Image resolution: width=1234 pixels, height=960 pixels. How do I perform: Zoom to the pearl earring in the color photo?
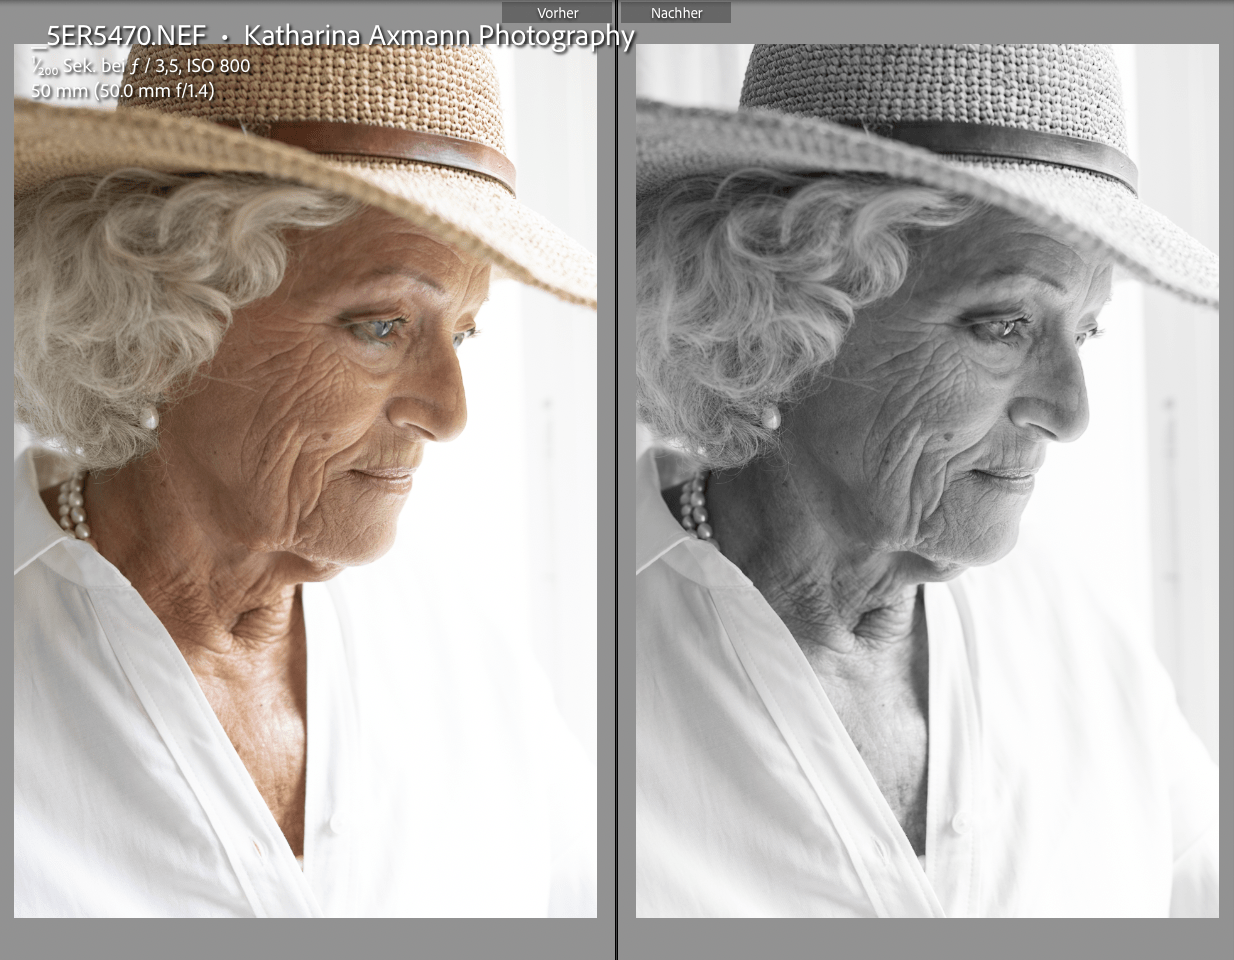[x=148, y=418]
